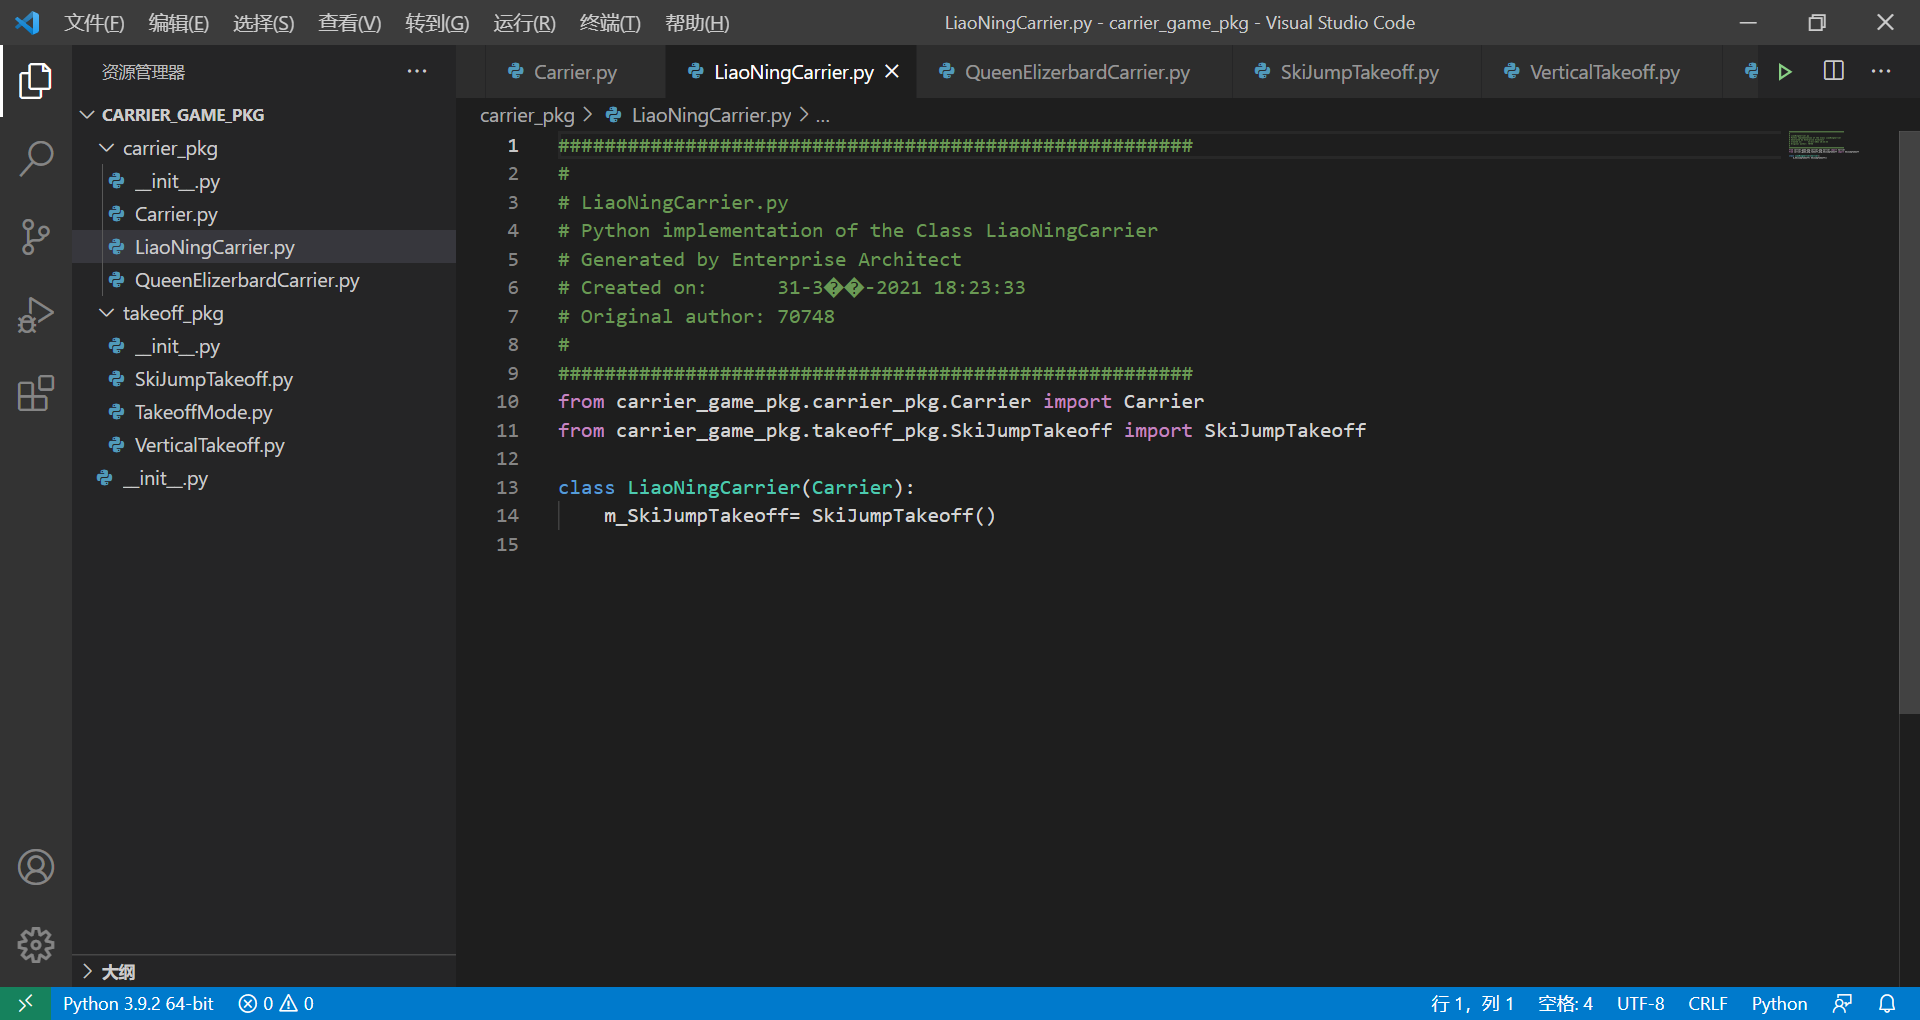
Task: Collapse the takeoff_pkg folder
Action: coord(106,313)
